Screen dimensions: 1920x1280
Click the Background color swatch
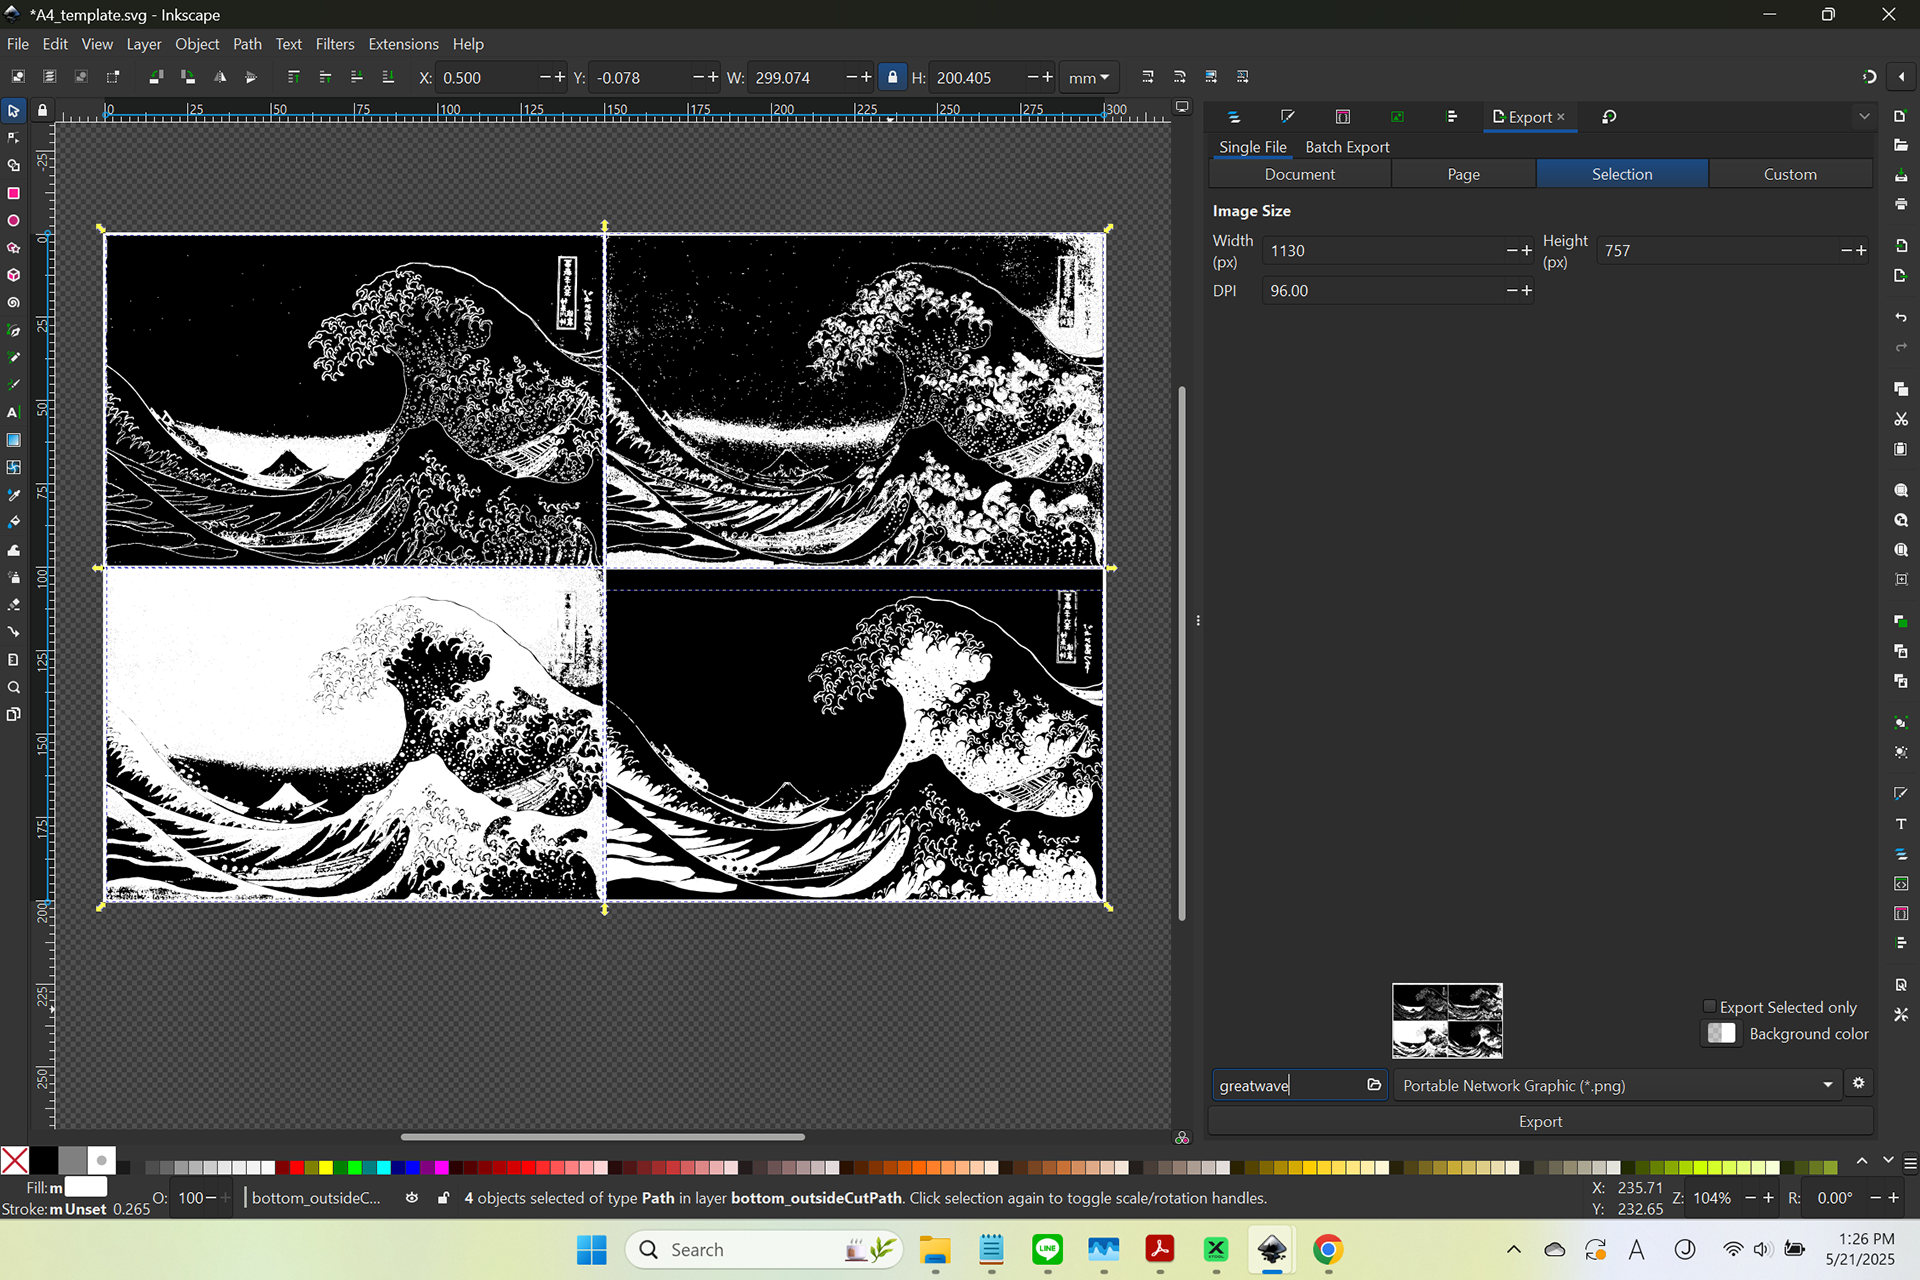click(x=1721, y=1034)
